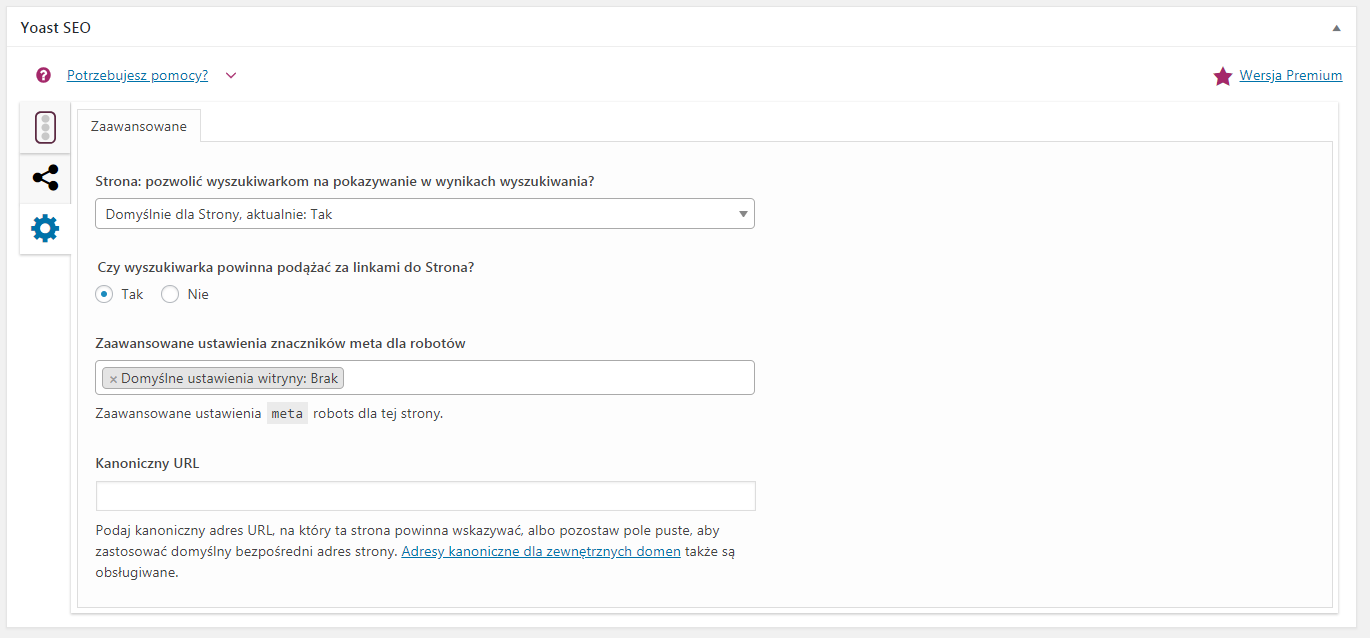The image size is (1370, 638).
Task: Select the "Tak" radio button
Action: 104,294
